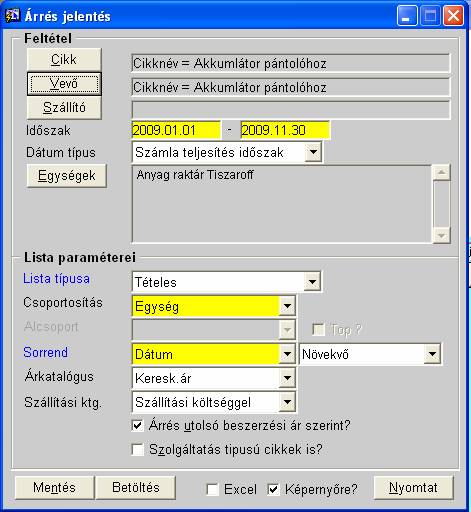This screenshot has width=471, height=512.
Task: Expand the Dátum típus dropdown
Action: click(x=313, y=152)
